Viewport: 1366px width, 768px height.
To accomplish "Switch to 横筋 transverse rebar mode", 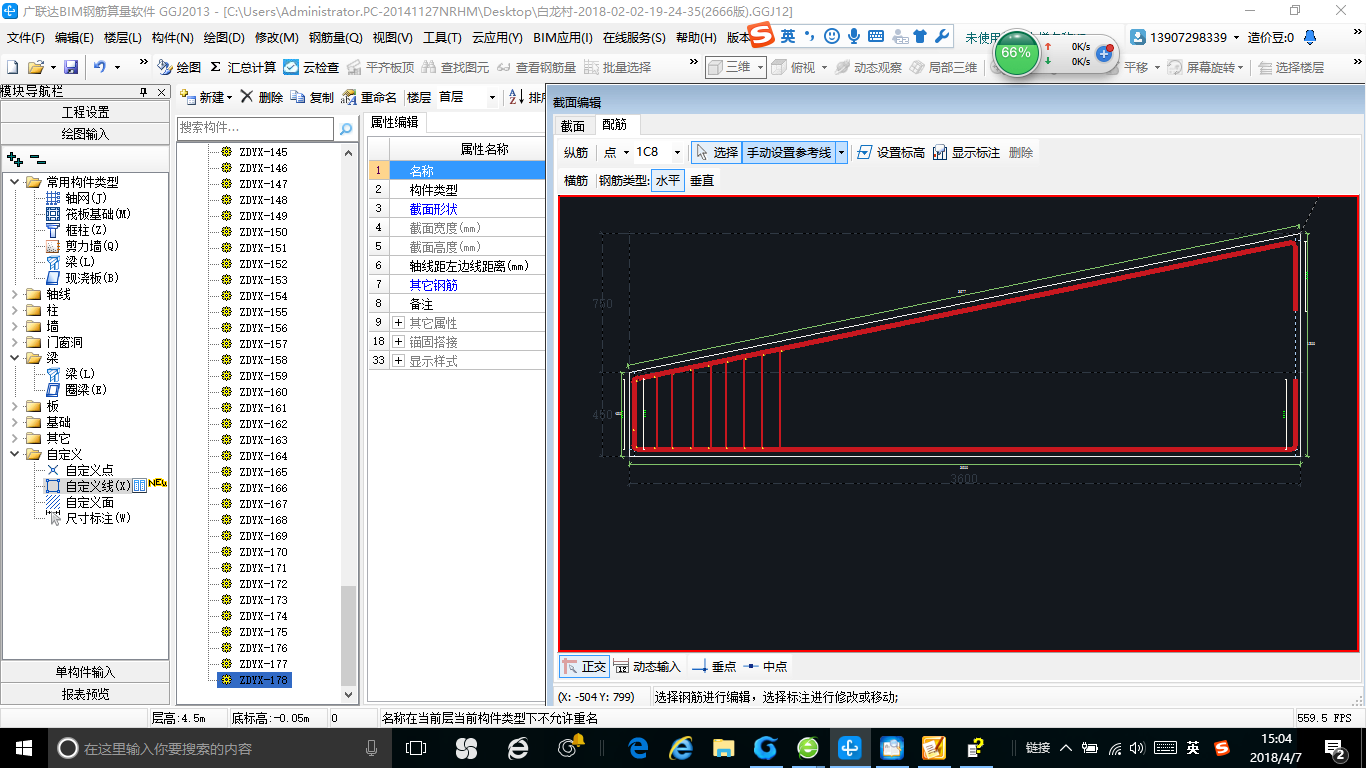I will click(x=576, y=181).
